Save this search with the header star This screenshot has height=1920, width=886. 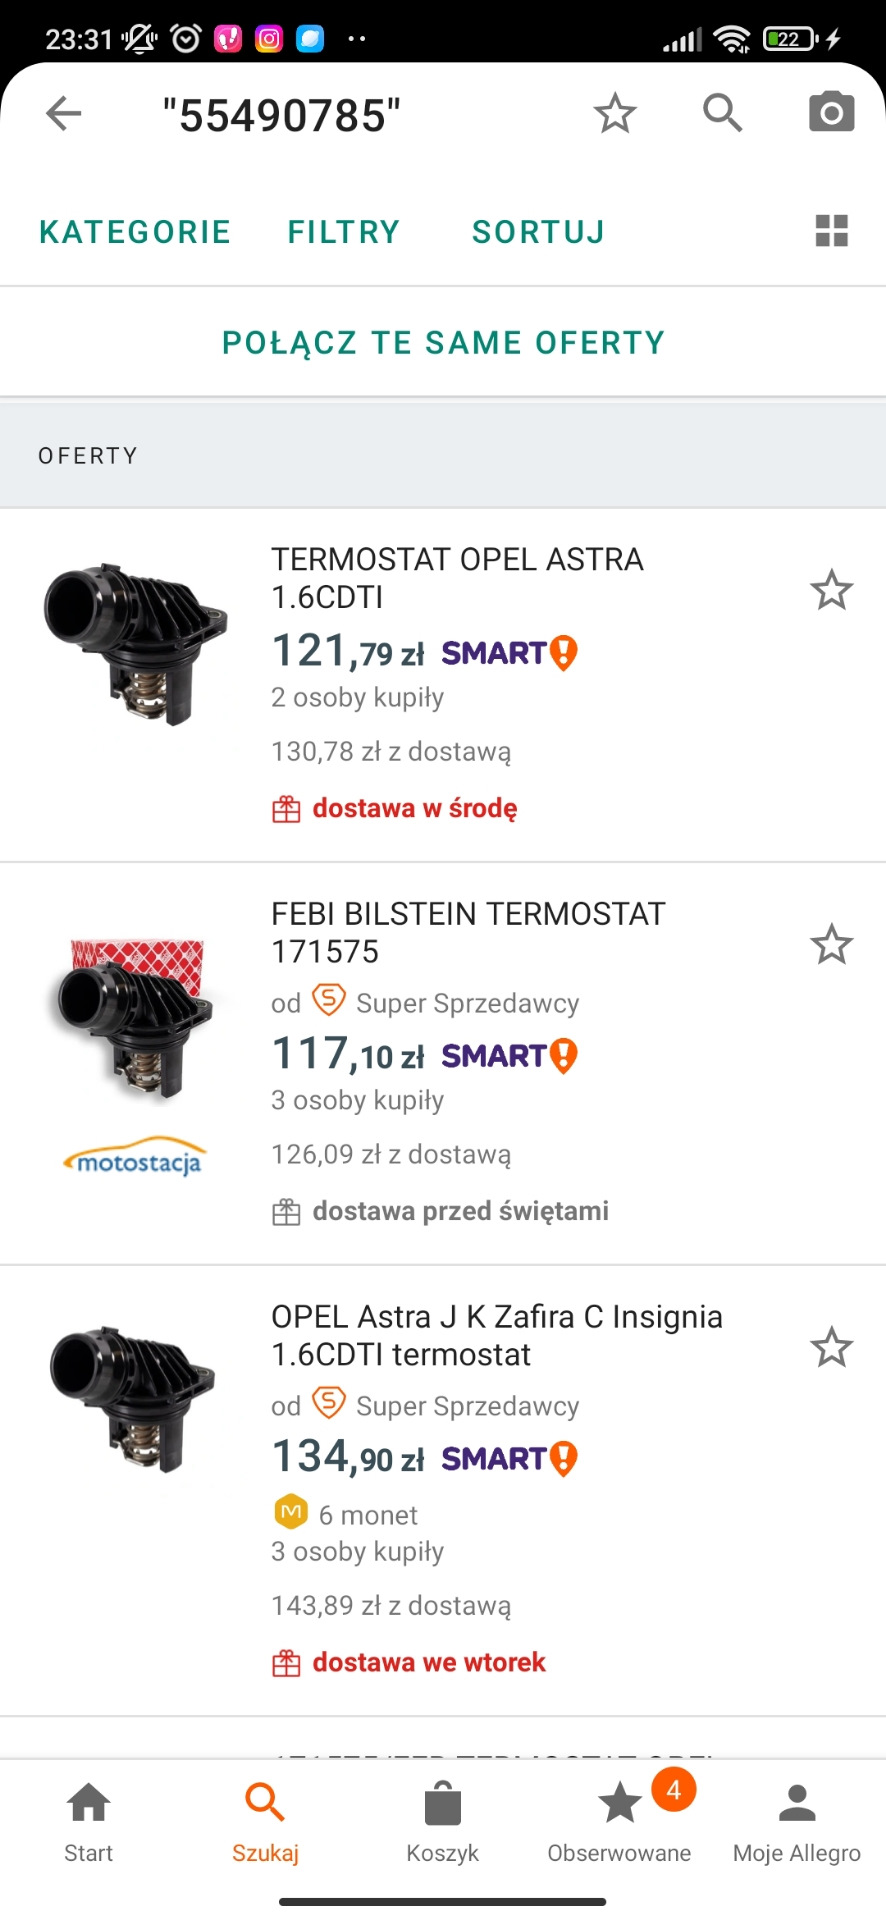(614, 114)
